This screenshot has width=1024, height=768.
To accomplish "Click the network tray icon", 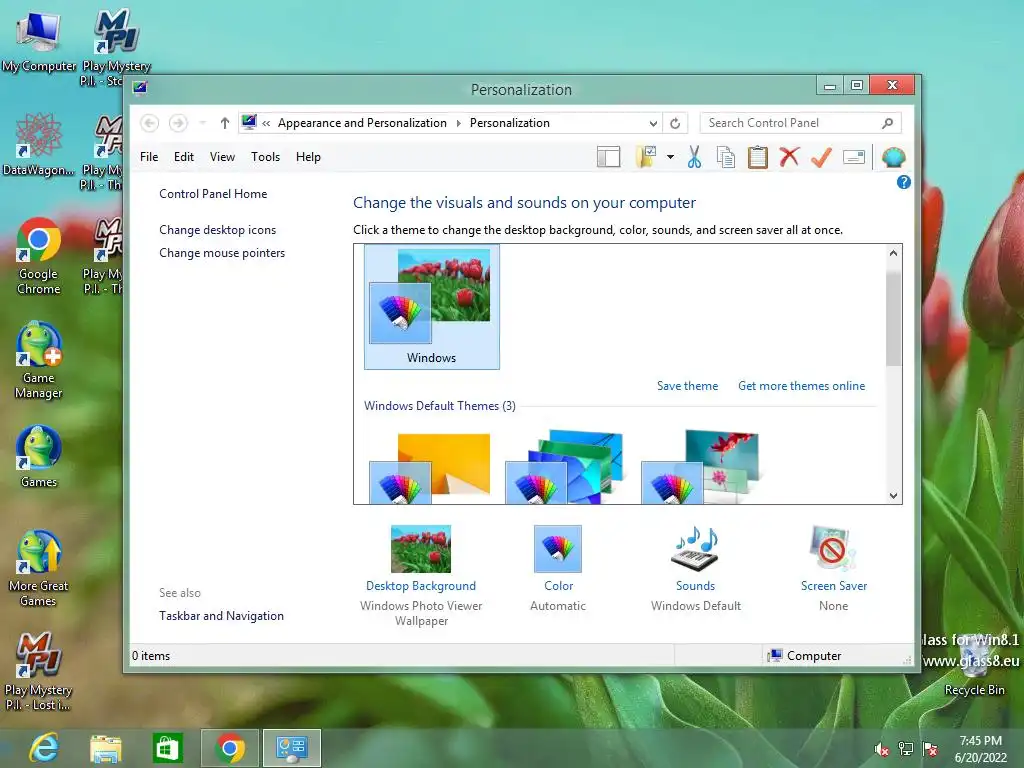I will (906, 749).
